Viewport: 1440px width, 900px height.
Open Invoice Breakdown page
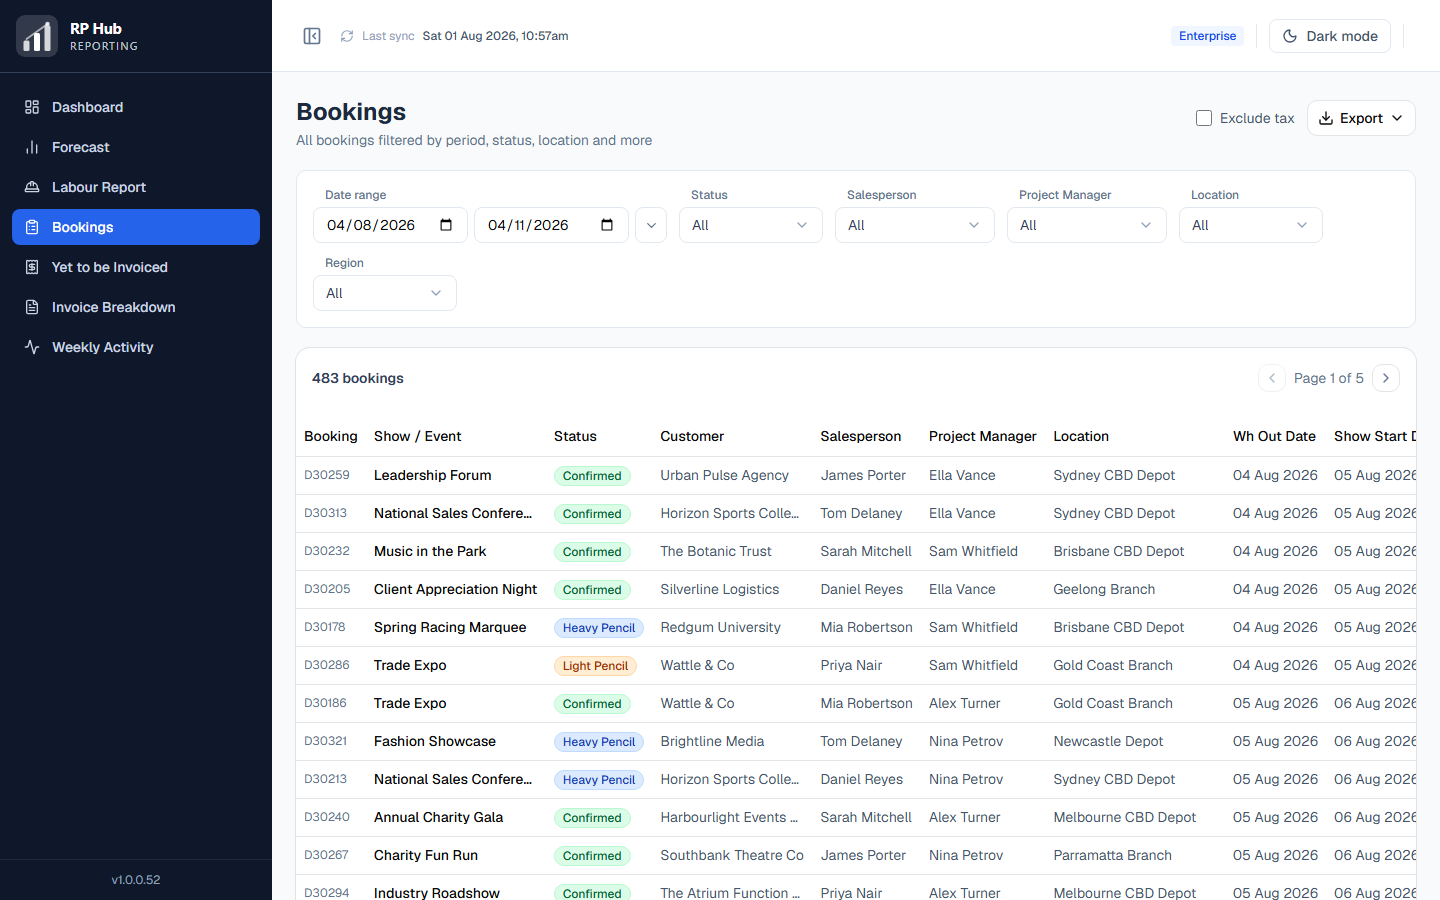tap(136, 307)
